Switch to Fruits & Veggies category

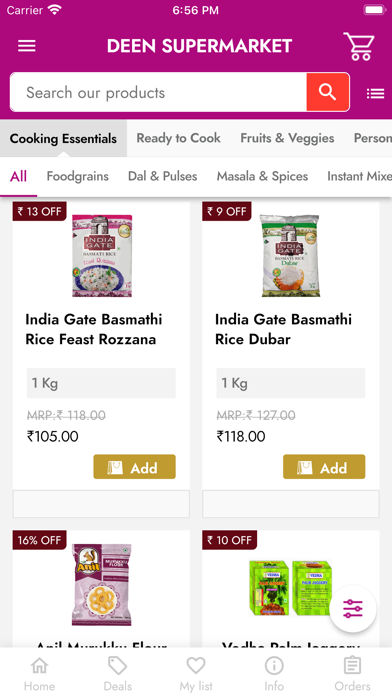287,138
